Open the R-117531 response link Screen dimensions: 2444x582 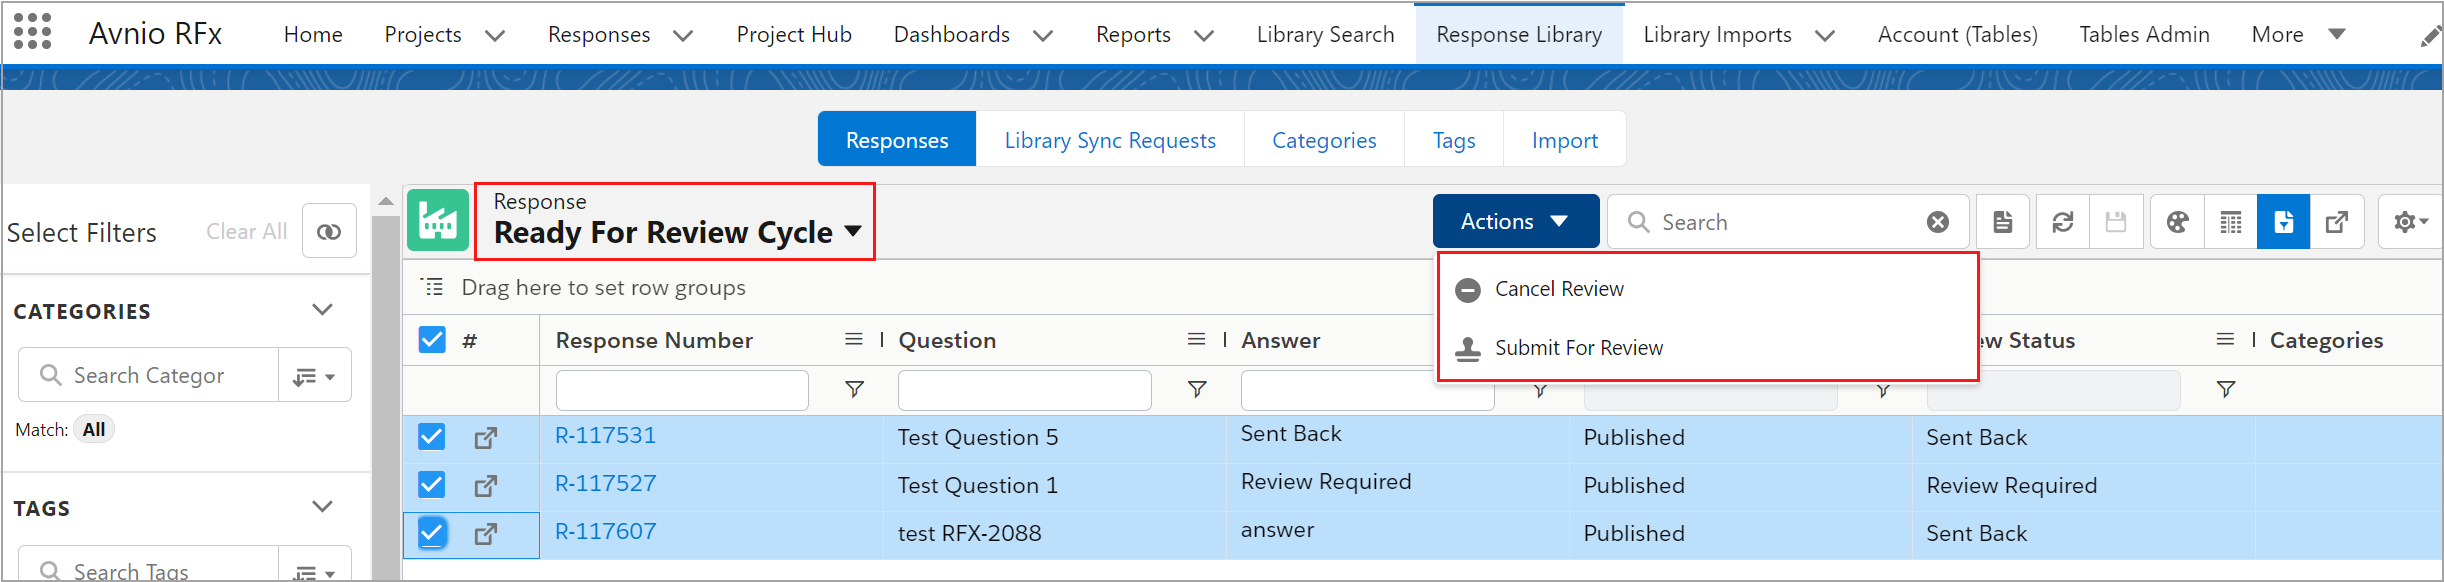coord(606,436)
